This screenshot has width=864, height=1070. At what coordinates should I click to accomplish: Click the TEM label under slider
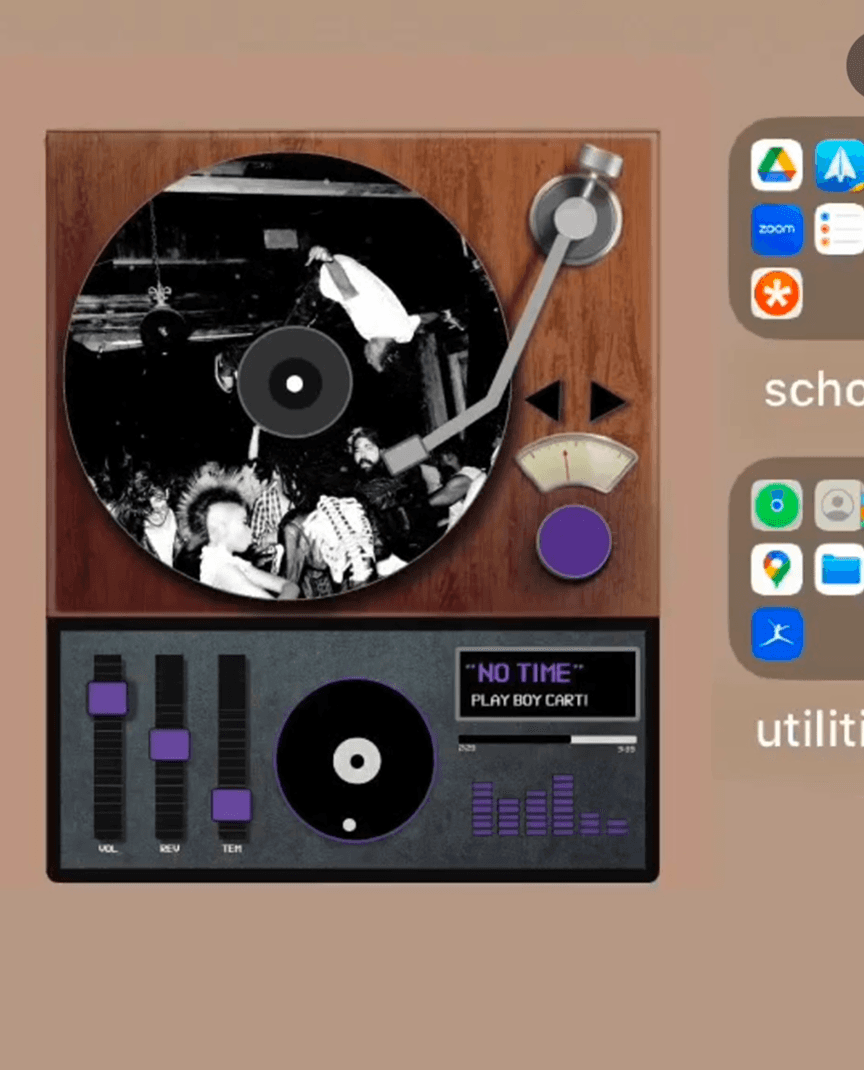pos(231,848)
